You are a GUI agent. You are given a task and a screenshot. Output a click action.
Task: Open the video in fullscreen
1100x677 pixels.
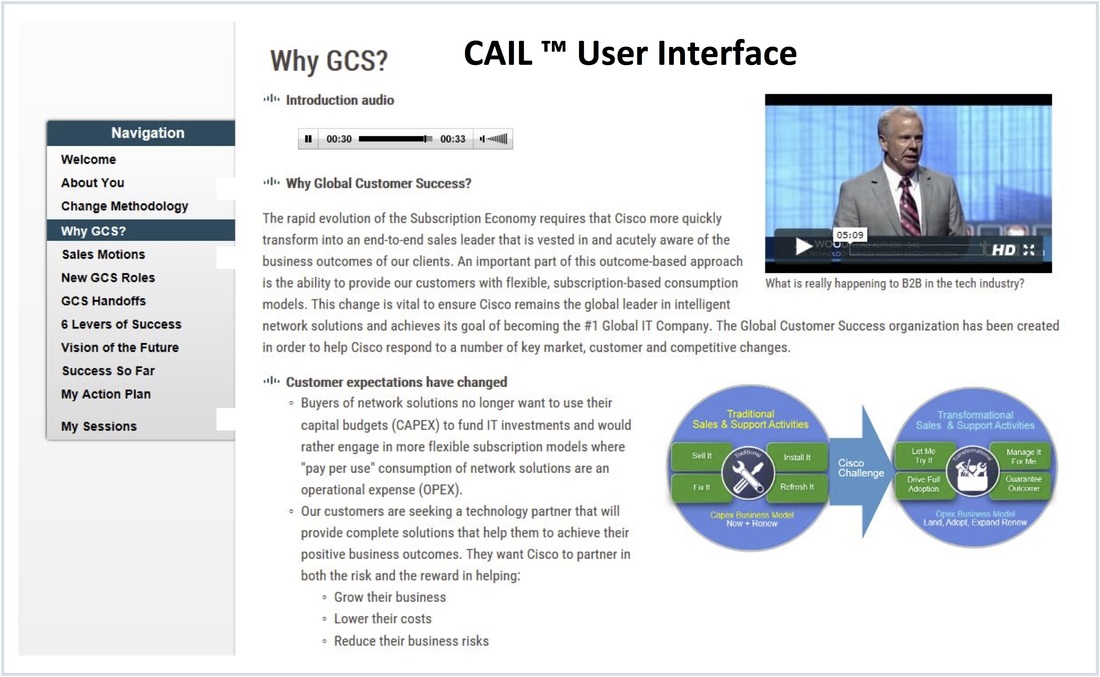point(1029,250)
